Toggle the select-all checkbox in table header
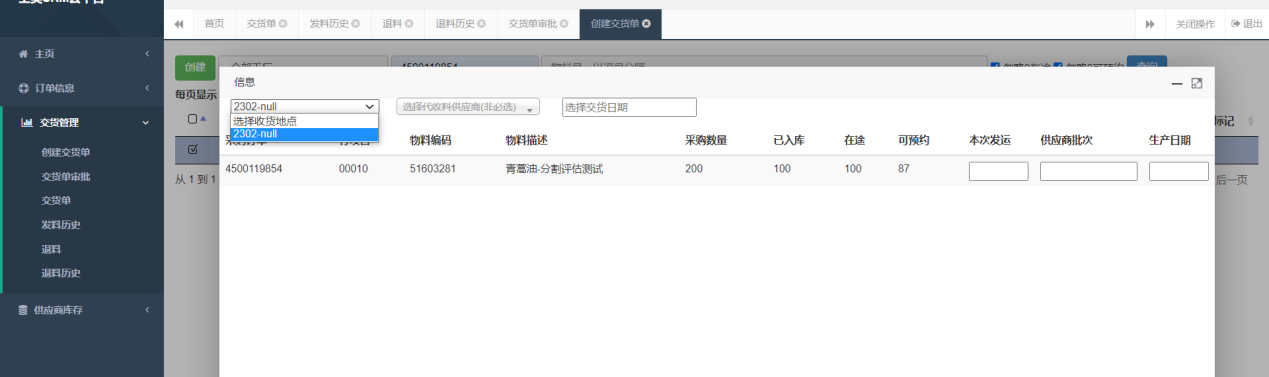The width and height of the screenshot is (1269, 377). [193, 119]
